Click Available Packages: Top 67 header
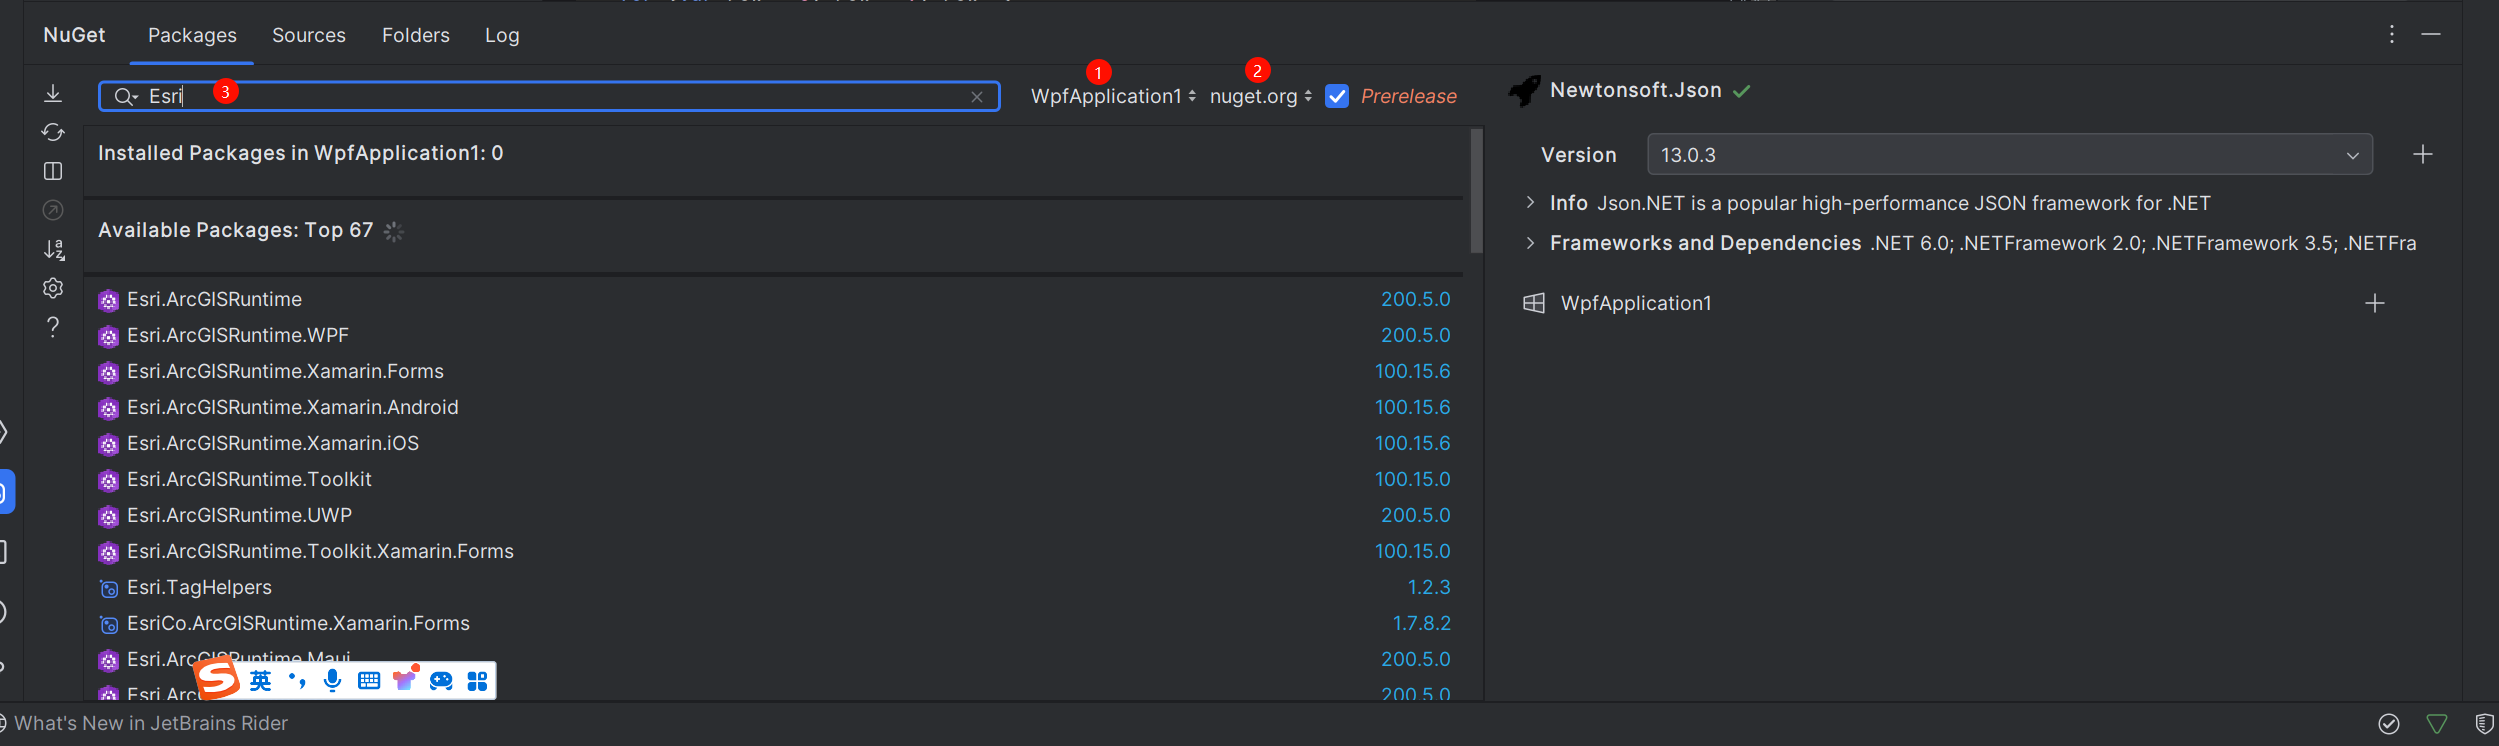Screen dimensions: 2499x746 pyautogui.click(x=235, y=230)
